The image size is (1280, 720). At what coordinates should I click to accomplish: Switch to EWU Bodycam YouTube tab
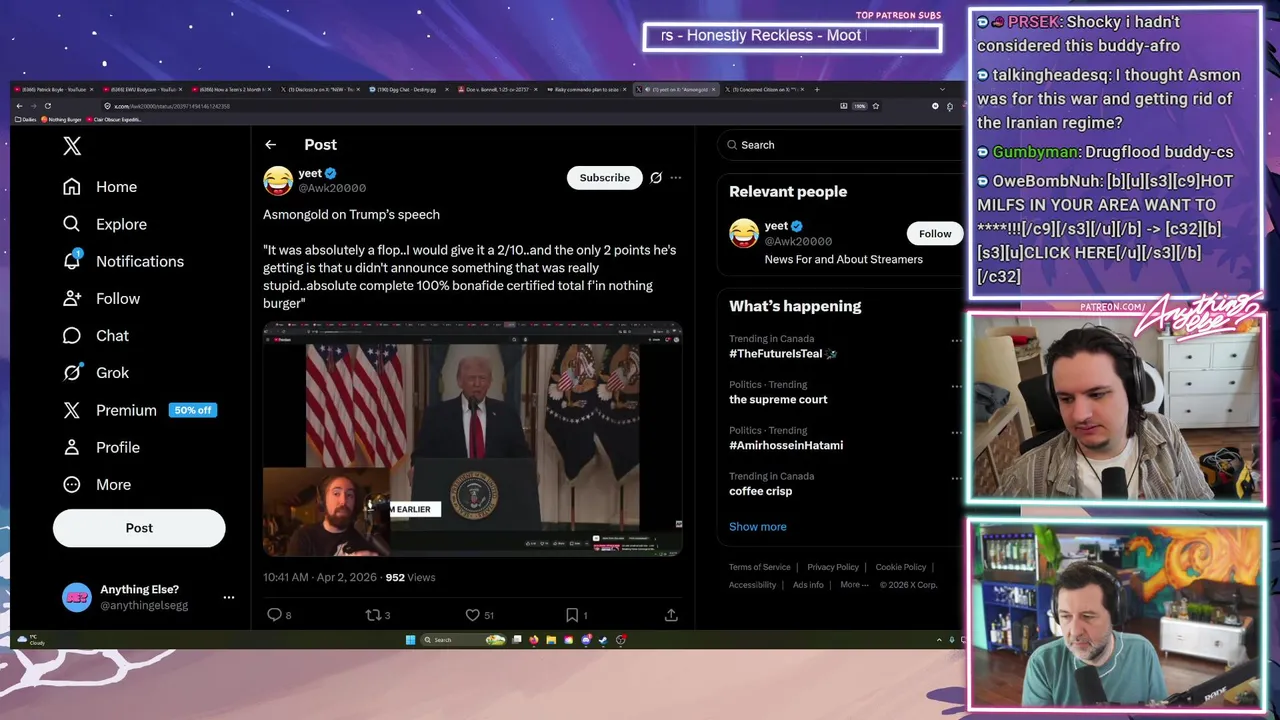coord(142,90)
